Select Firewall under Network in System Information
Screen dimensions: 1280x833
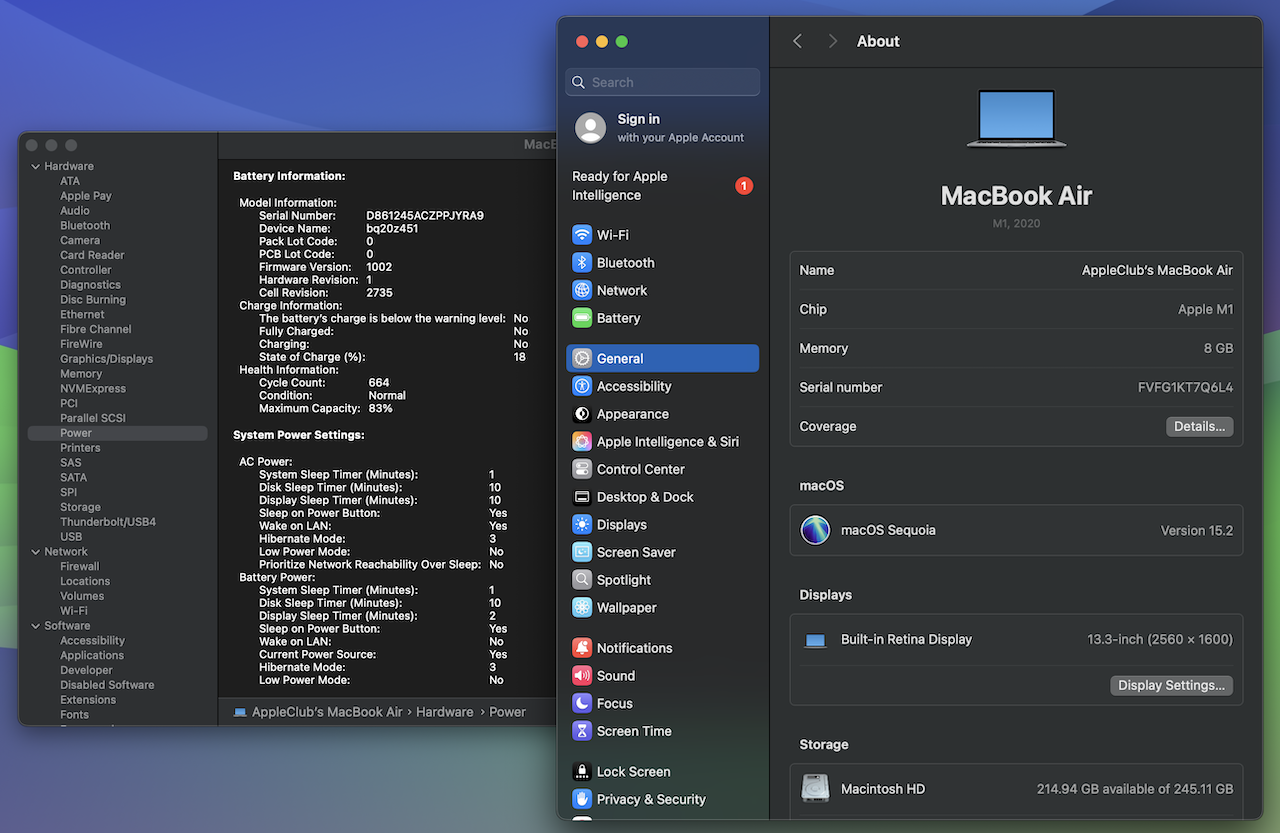(x=80, y=566)
